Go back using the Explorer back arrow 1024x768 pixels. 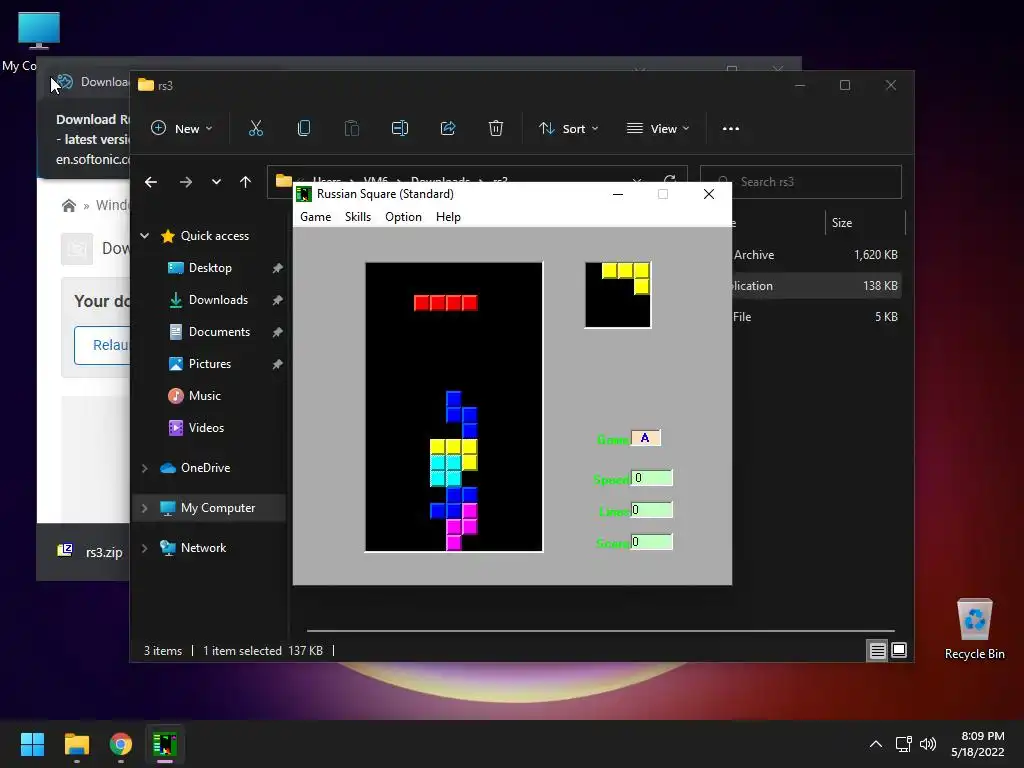pyautogui.click(x=151, y=182)
